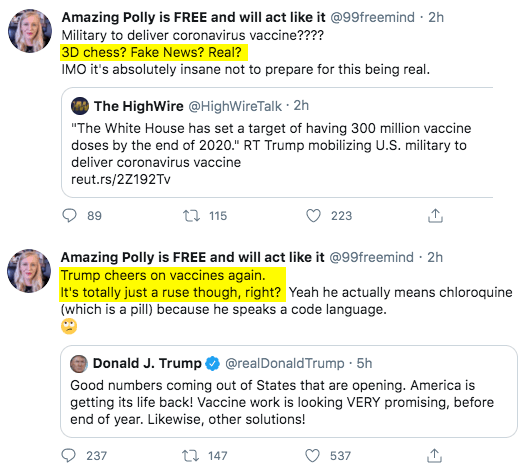Image resolution: width=519 pixels, height=473 pixels.
Task: Click Amazing Polly avatar on first tweet
Action: point(30,31)
